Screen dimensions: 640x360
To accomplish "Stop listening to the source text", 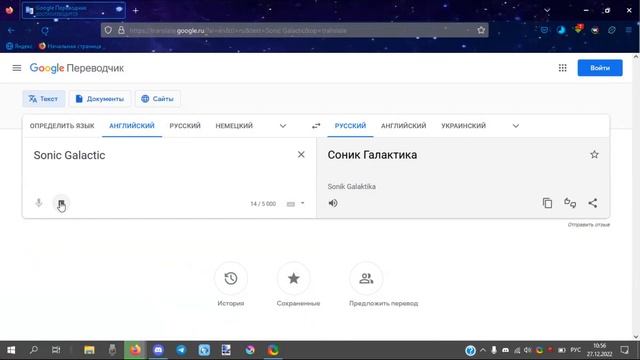I will pyautogui.click(x=61, y=203).
